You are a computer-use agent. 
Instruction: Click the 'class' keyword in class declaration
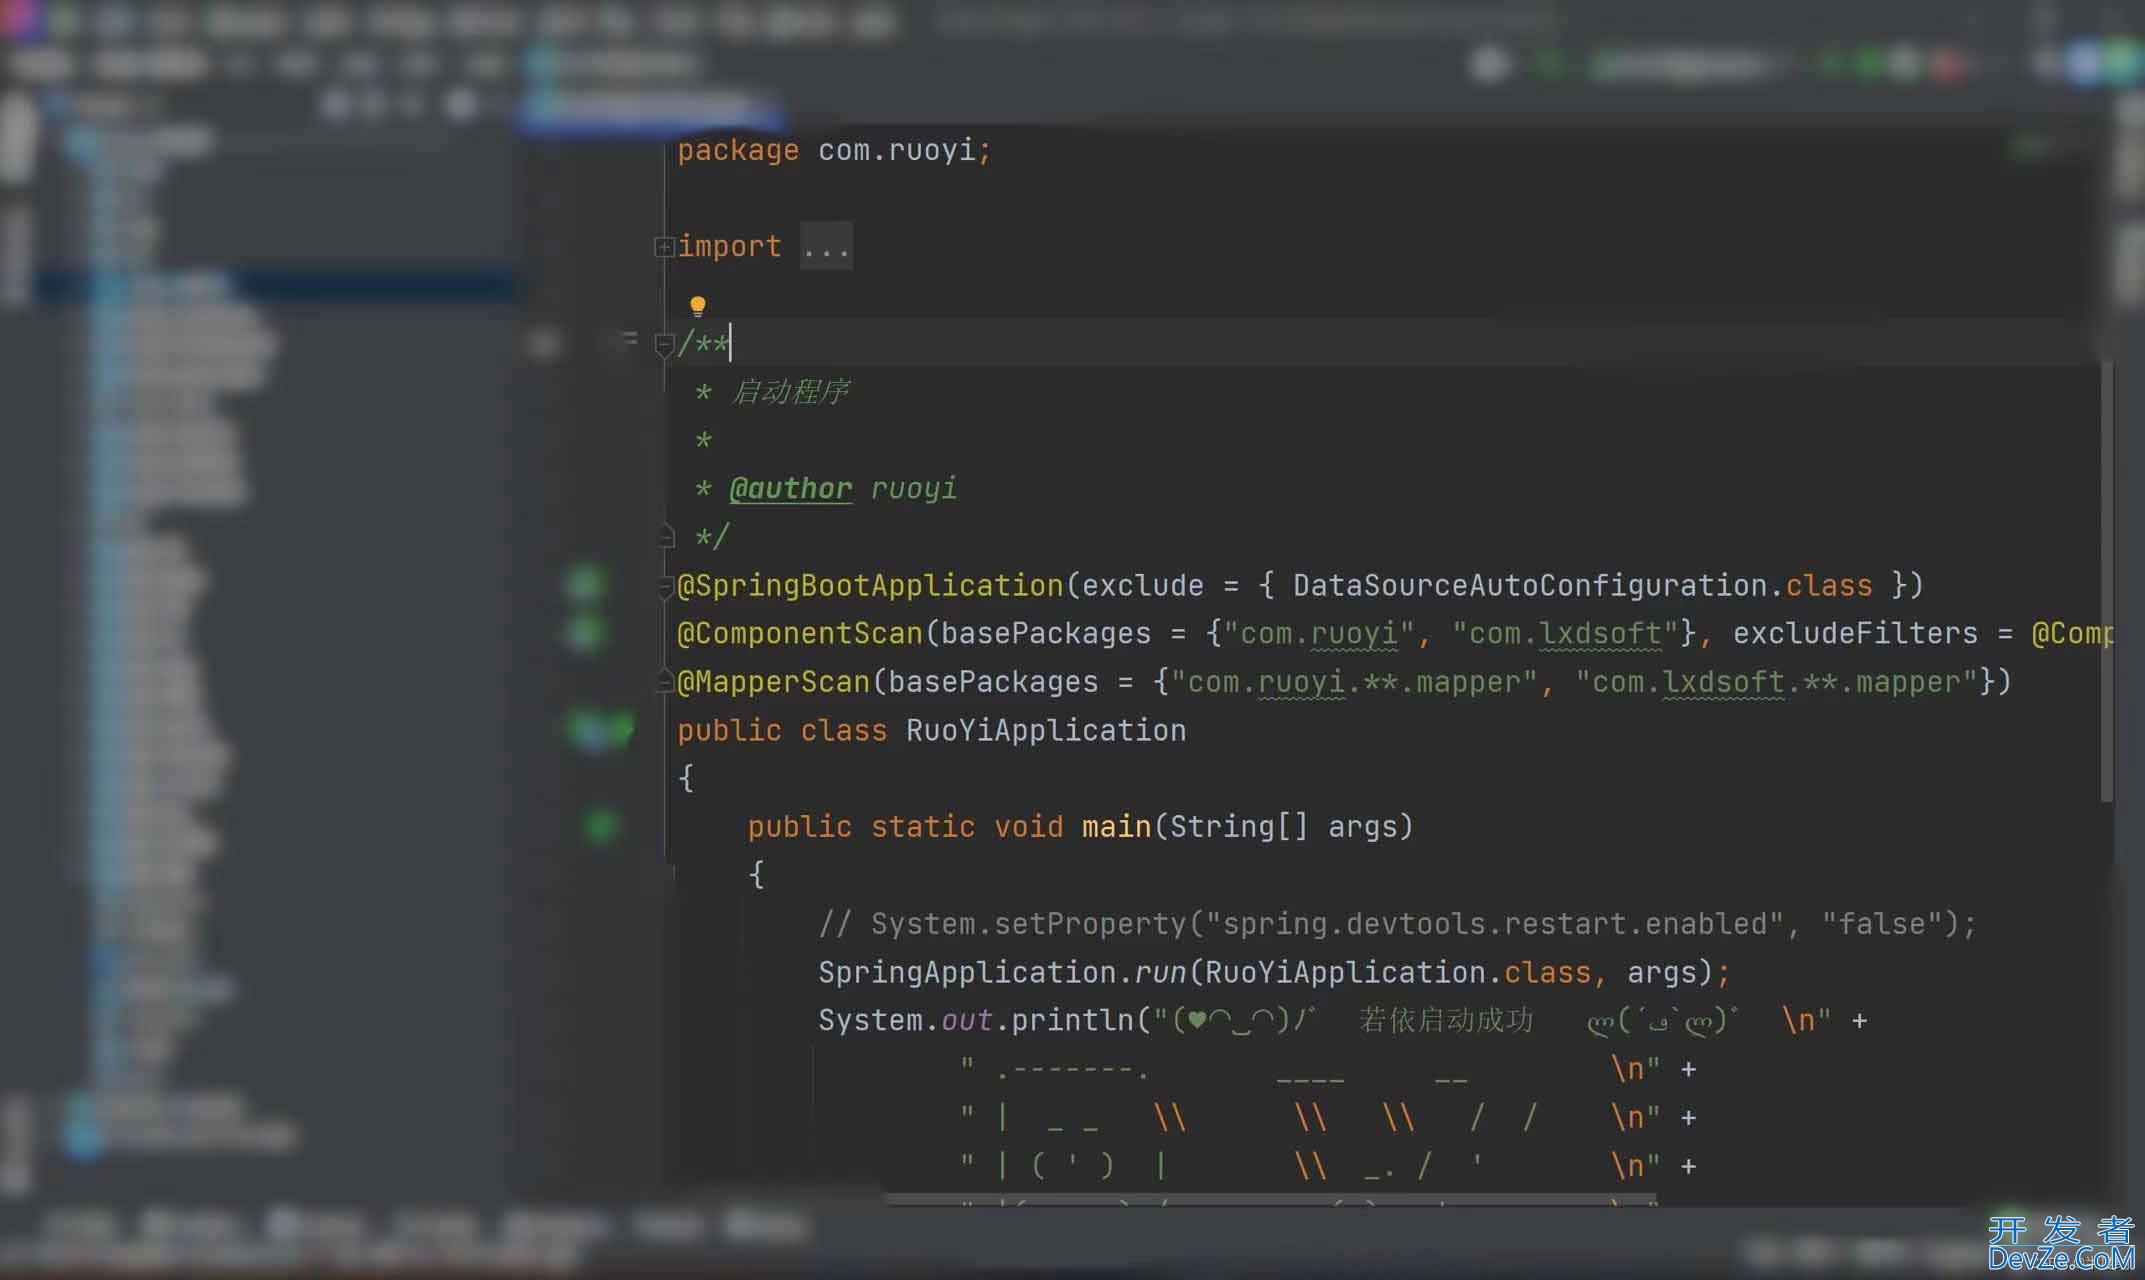843,731
